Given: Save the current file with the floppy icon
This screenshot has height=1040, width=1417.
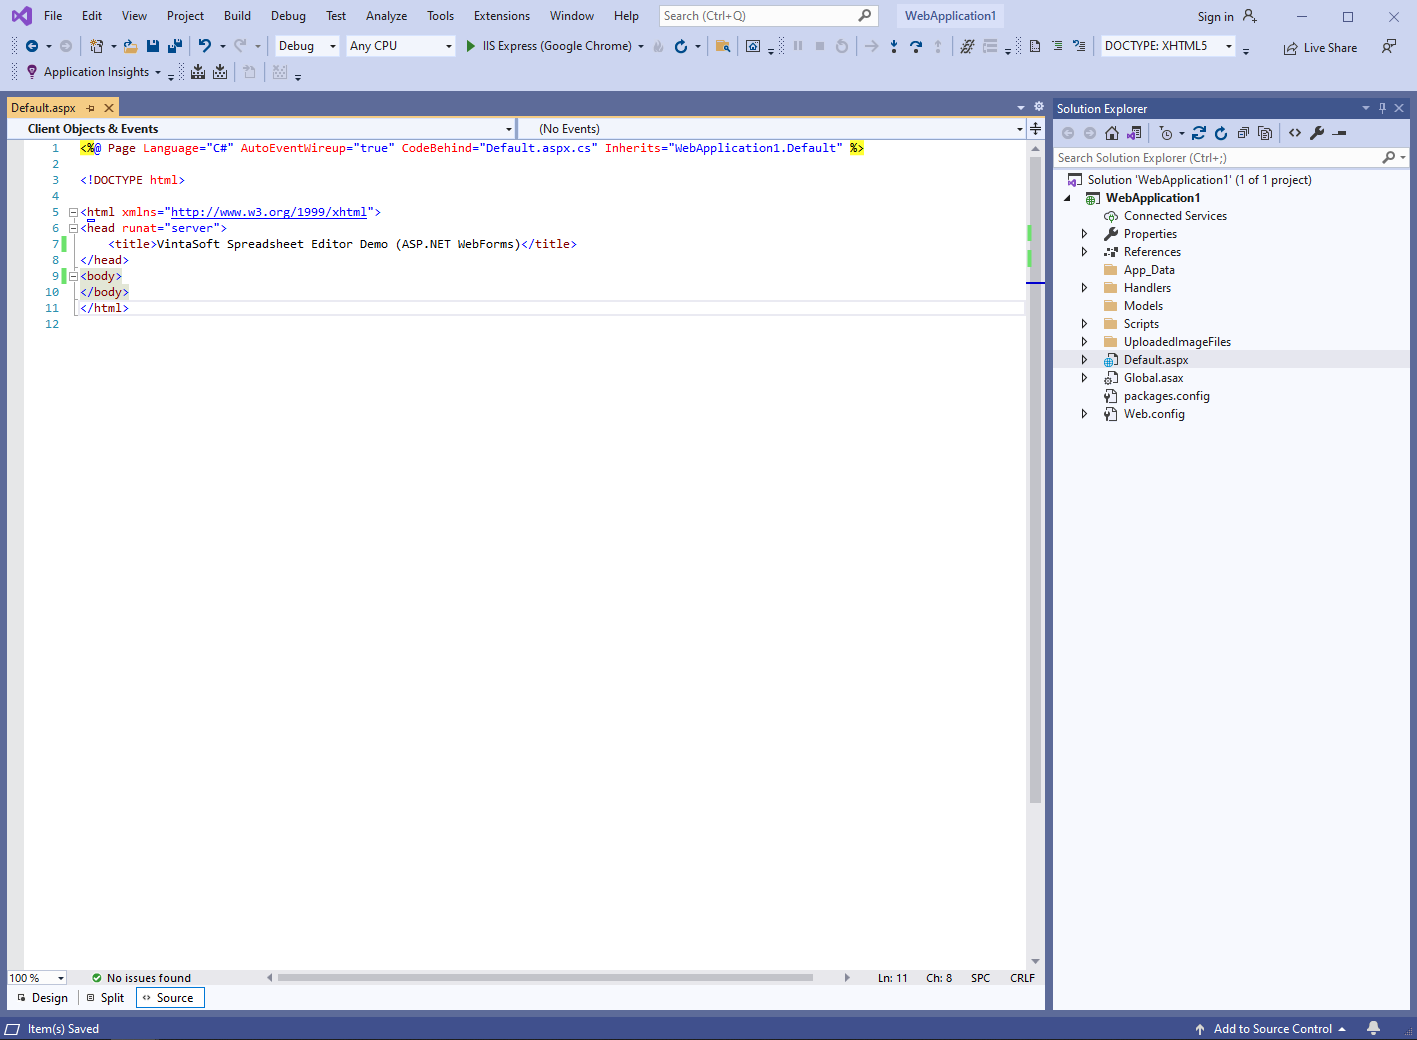Looking at the screenshot, I should (153, 46).
